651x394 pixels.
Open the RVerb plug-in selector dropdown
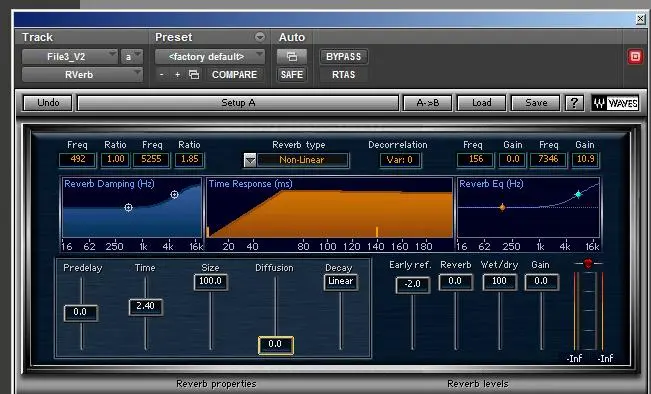click(82, 75)
